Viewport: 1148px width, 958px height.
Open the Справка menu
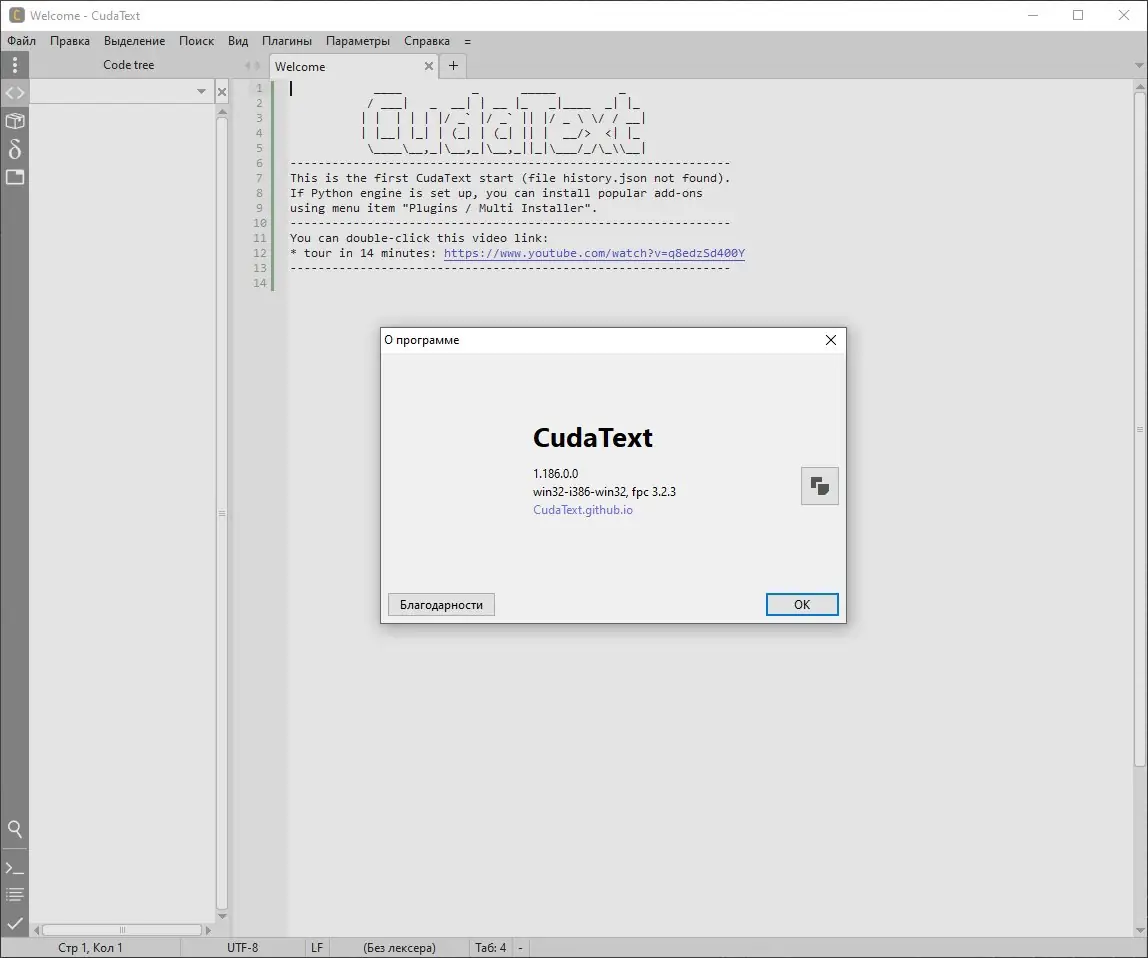(427, 41)
